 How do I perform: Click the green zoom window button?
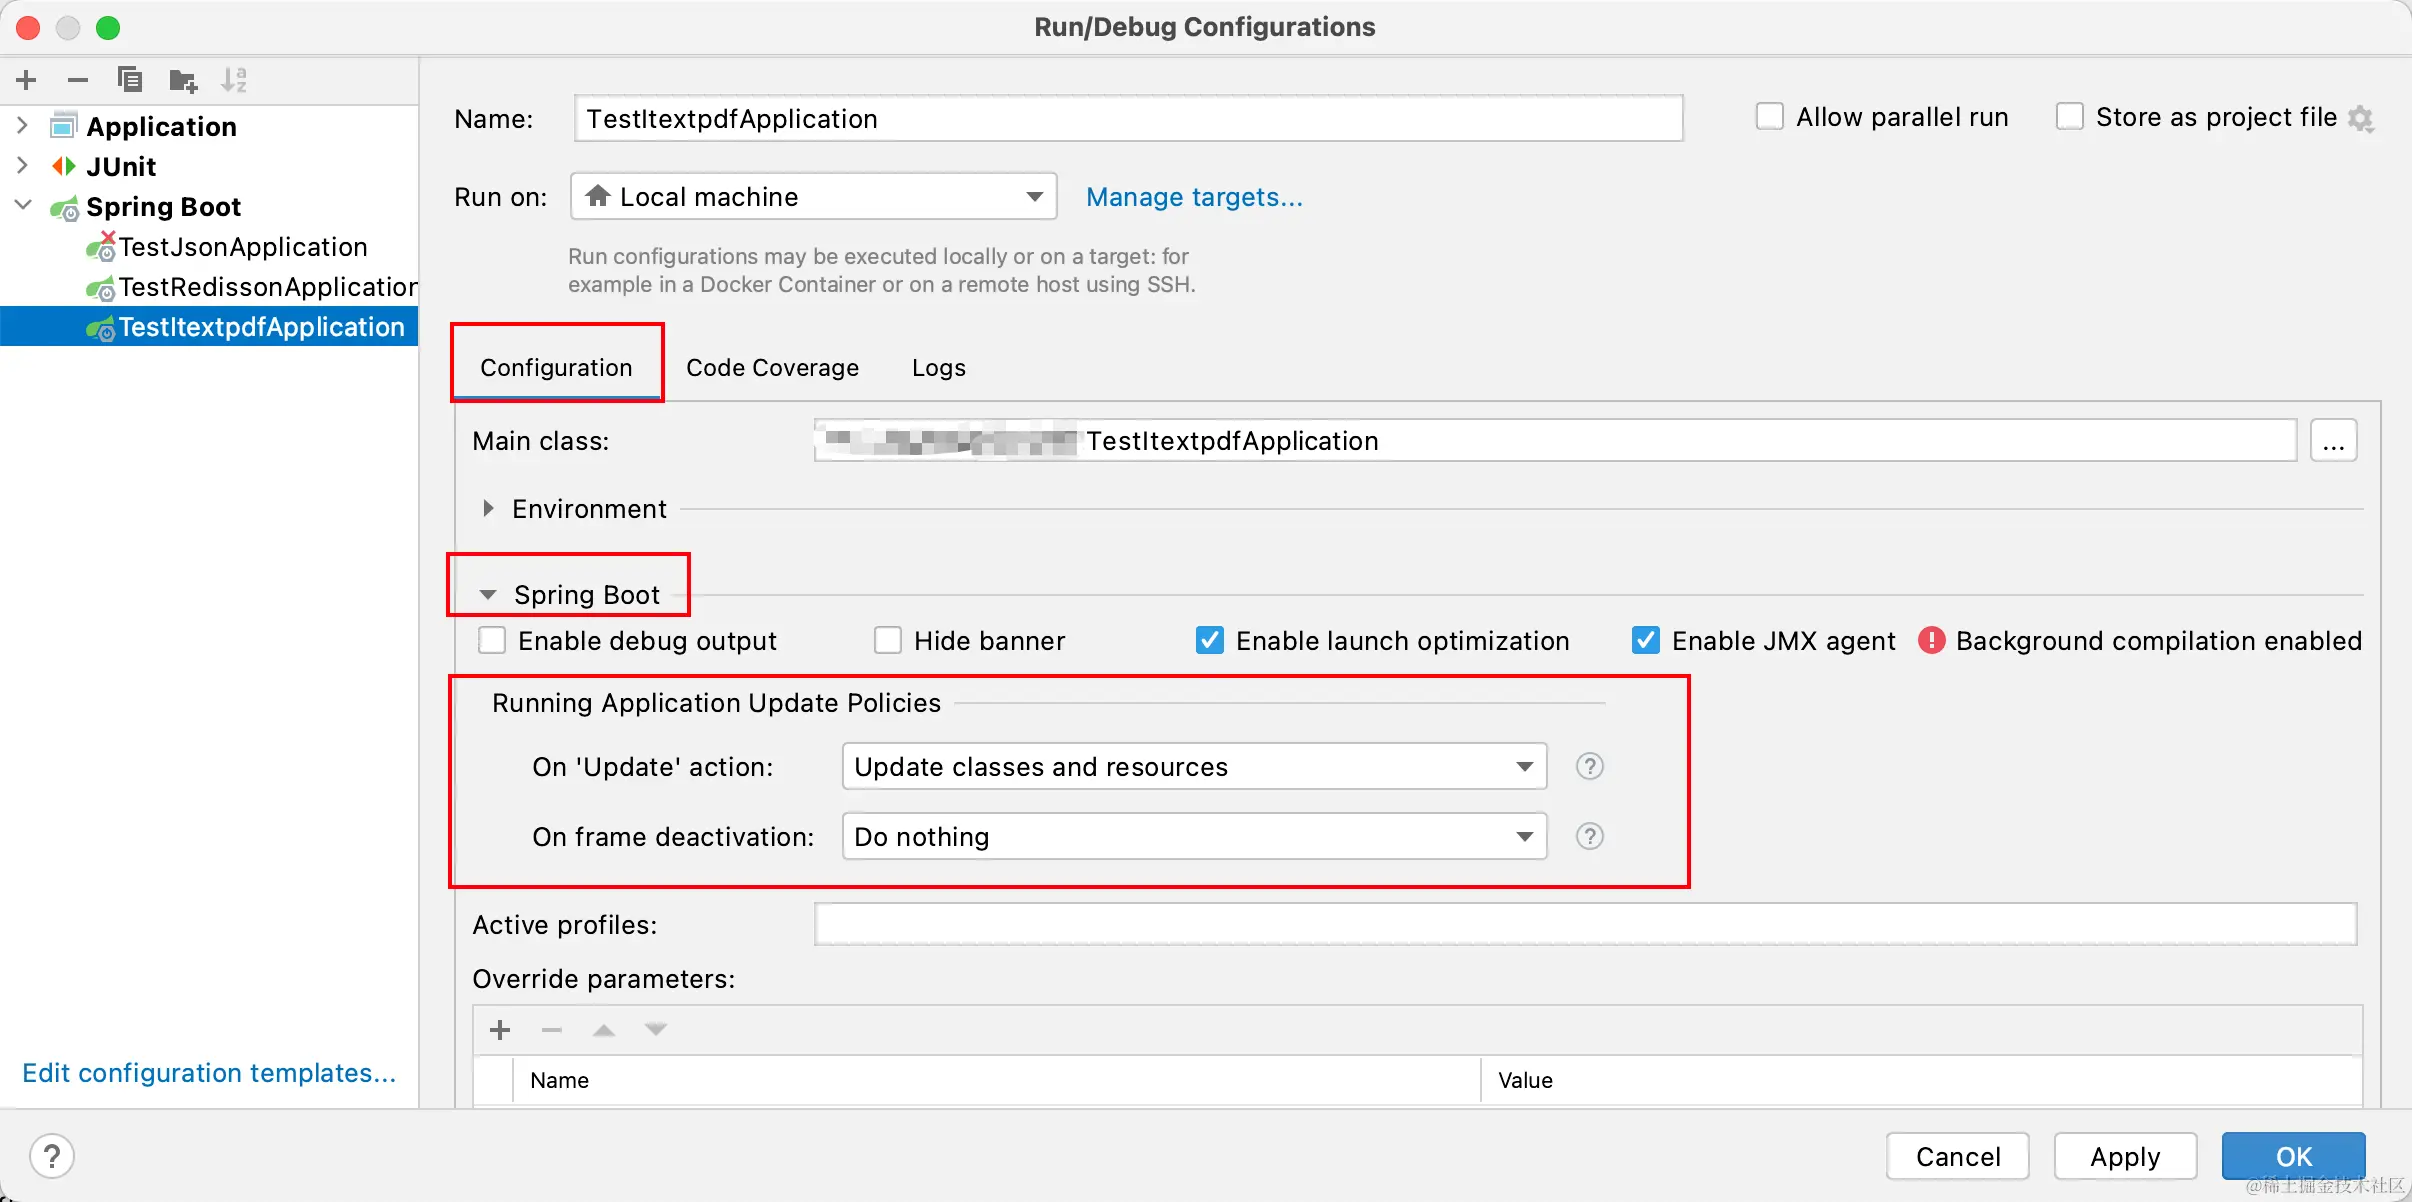(108, 28)
